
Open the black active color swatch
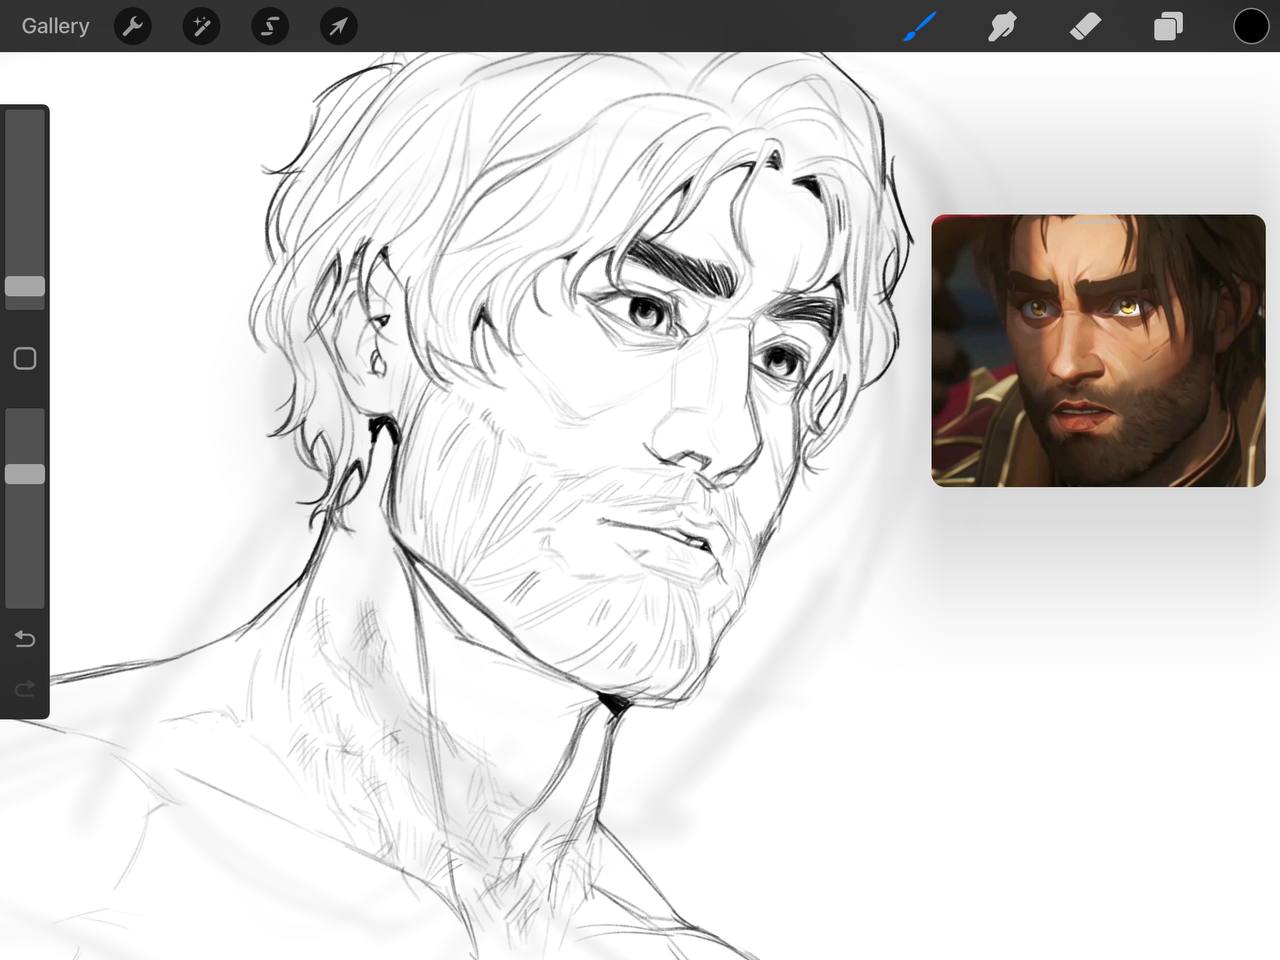click(x=1251, y=26)
